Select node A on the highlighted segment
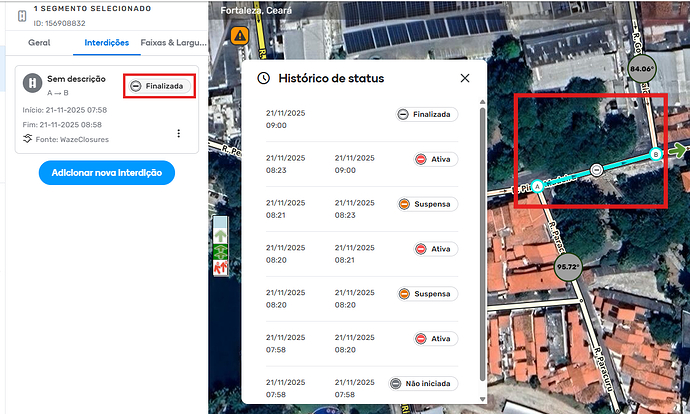 click(538, 186)
